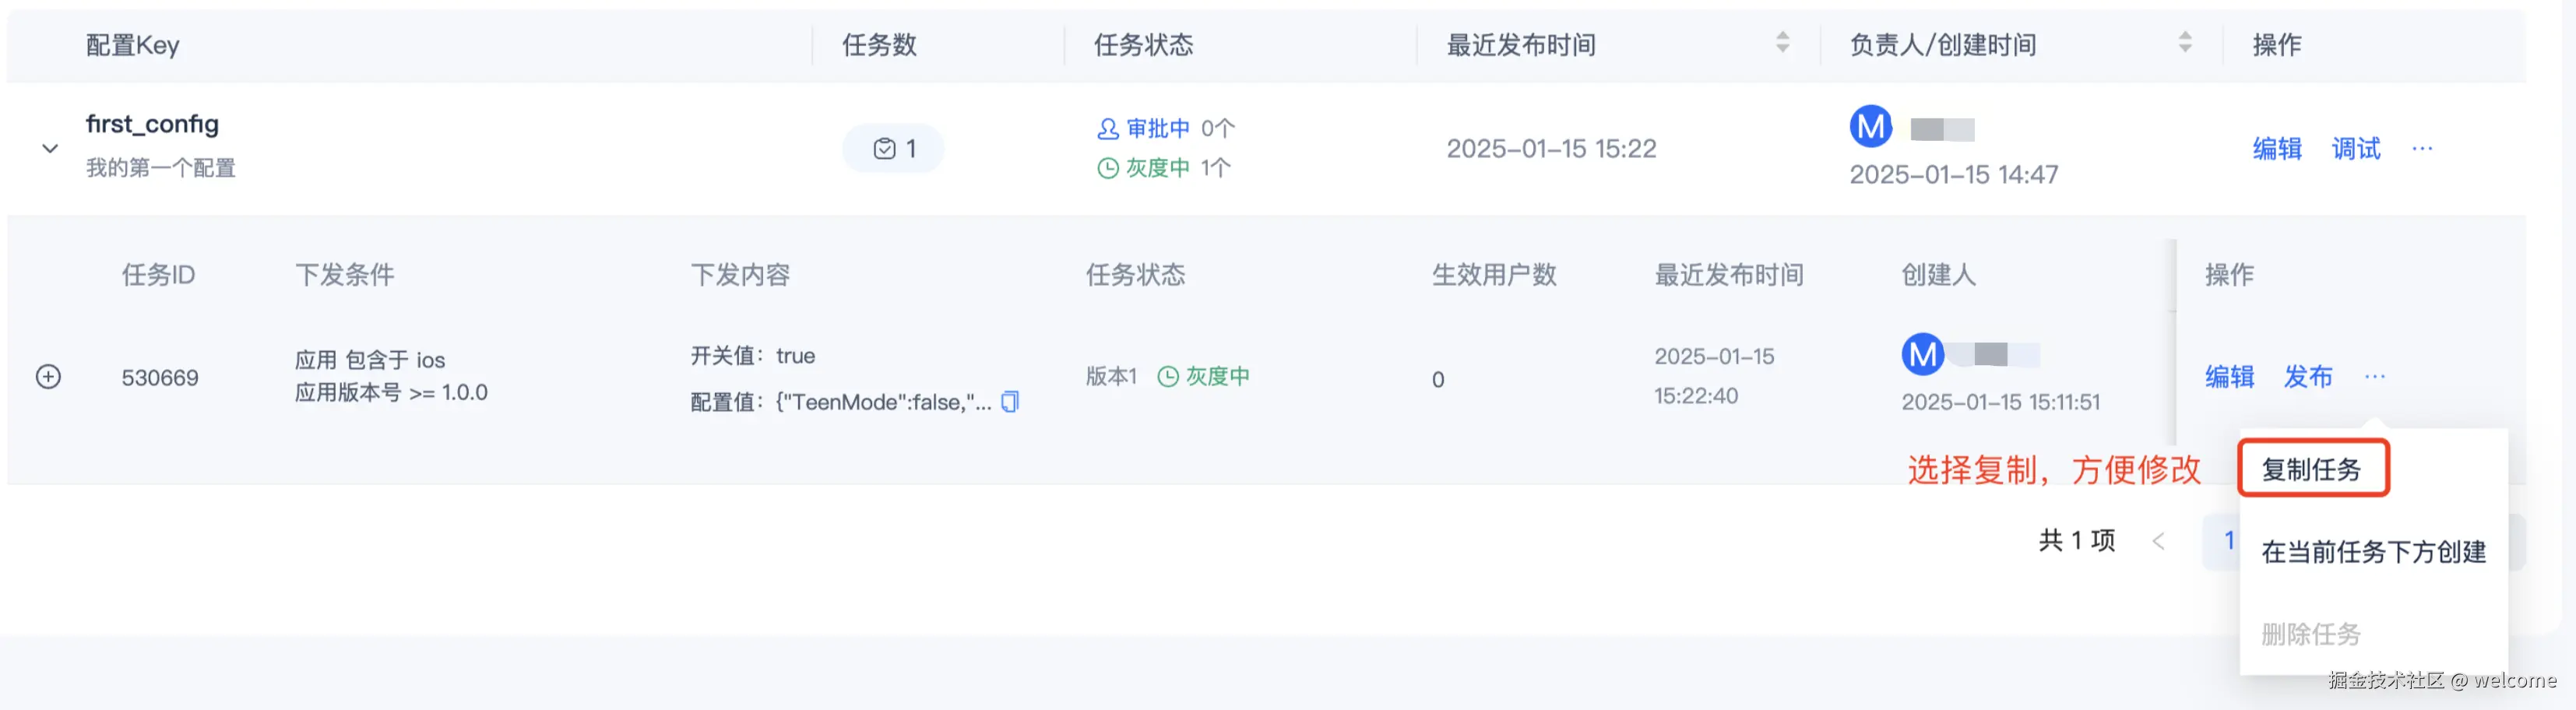2576x710 pixels.
Task: Click the creator avatar in task row
Action: pyautogui.click(x=1922, y=354)
